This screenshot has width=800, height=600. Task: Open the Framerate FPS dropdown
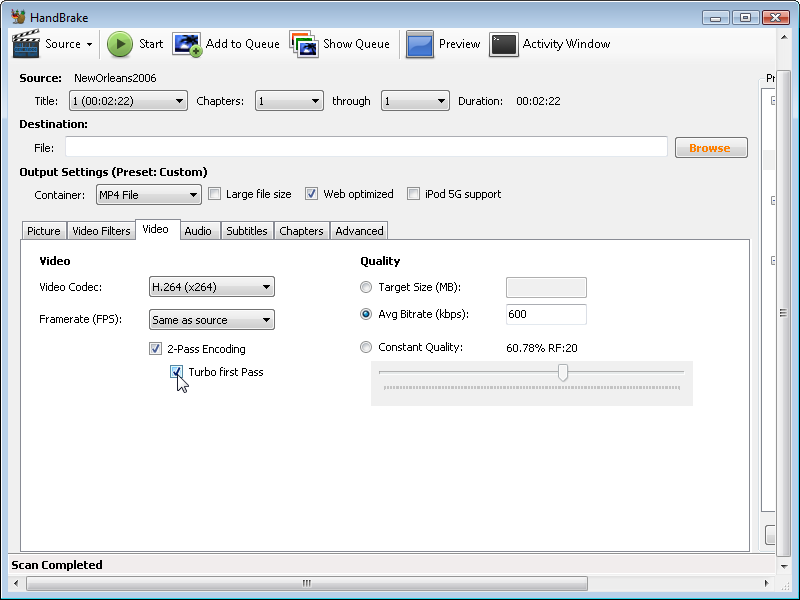[211, 319]
